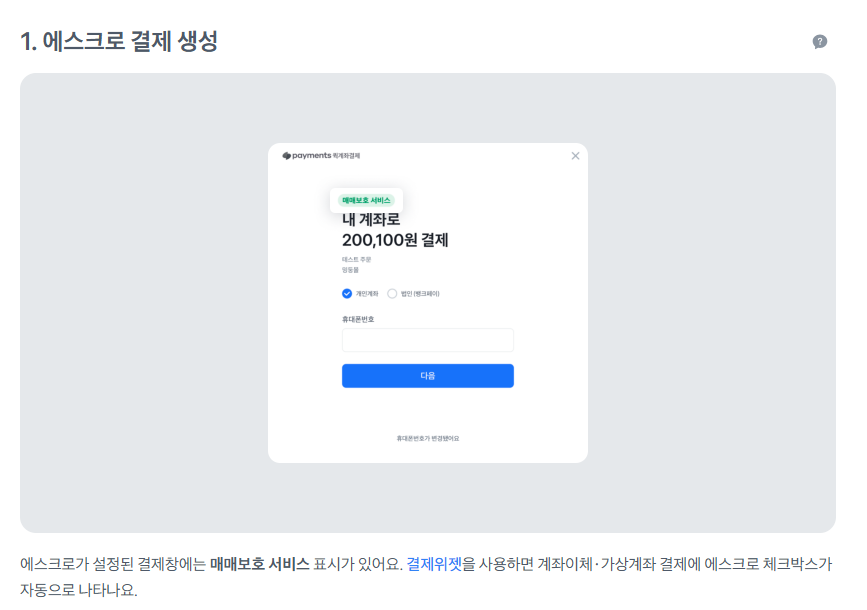Focus the 휴대폰번호 input field
Viewport: 867px width, 610px height.
(427, 340)
